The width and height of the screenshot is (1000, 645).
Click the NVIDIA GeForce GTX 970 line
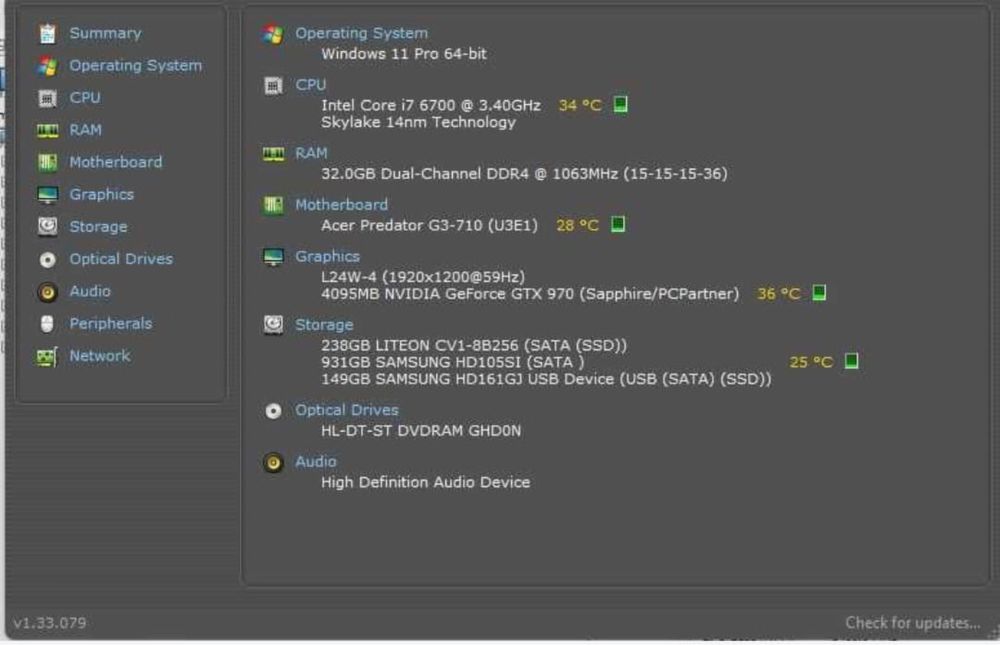(x=530, y=294)
